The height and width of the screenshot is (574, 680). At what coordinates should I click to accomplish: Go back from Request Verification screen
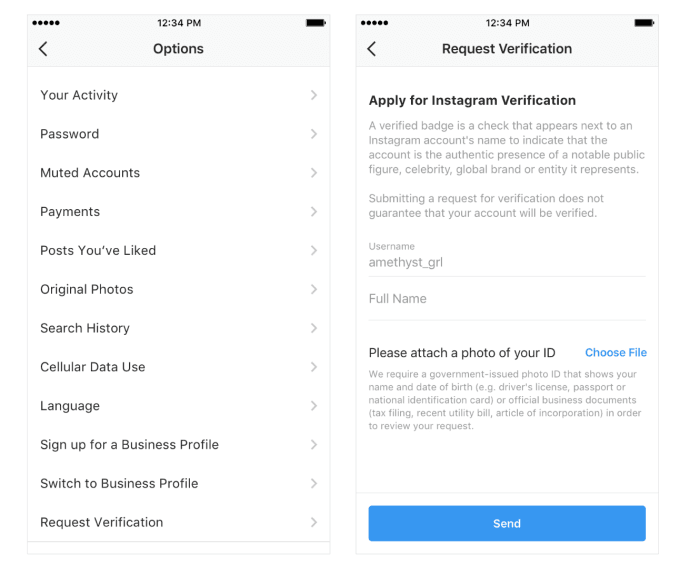pyautogui.click(x=372, y=49)
